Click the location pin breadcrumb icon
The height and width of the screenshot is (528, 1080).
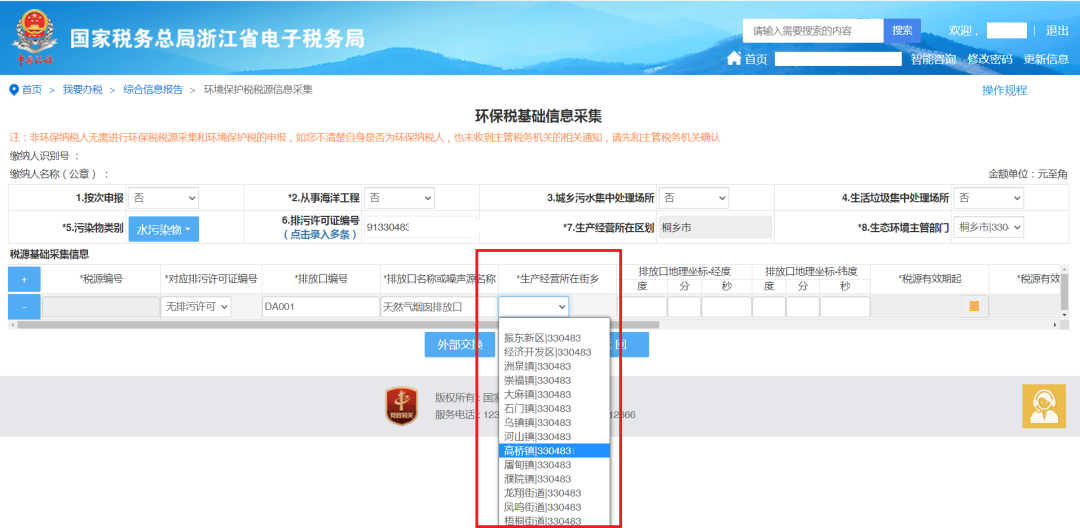[x=14, y=90]
